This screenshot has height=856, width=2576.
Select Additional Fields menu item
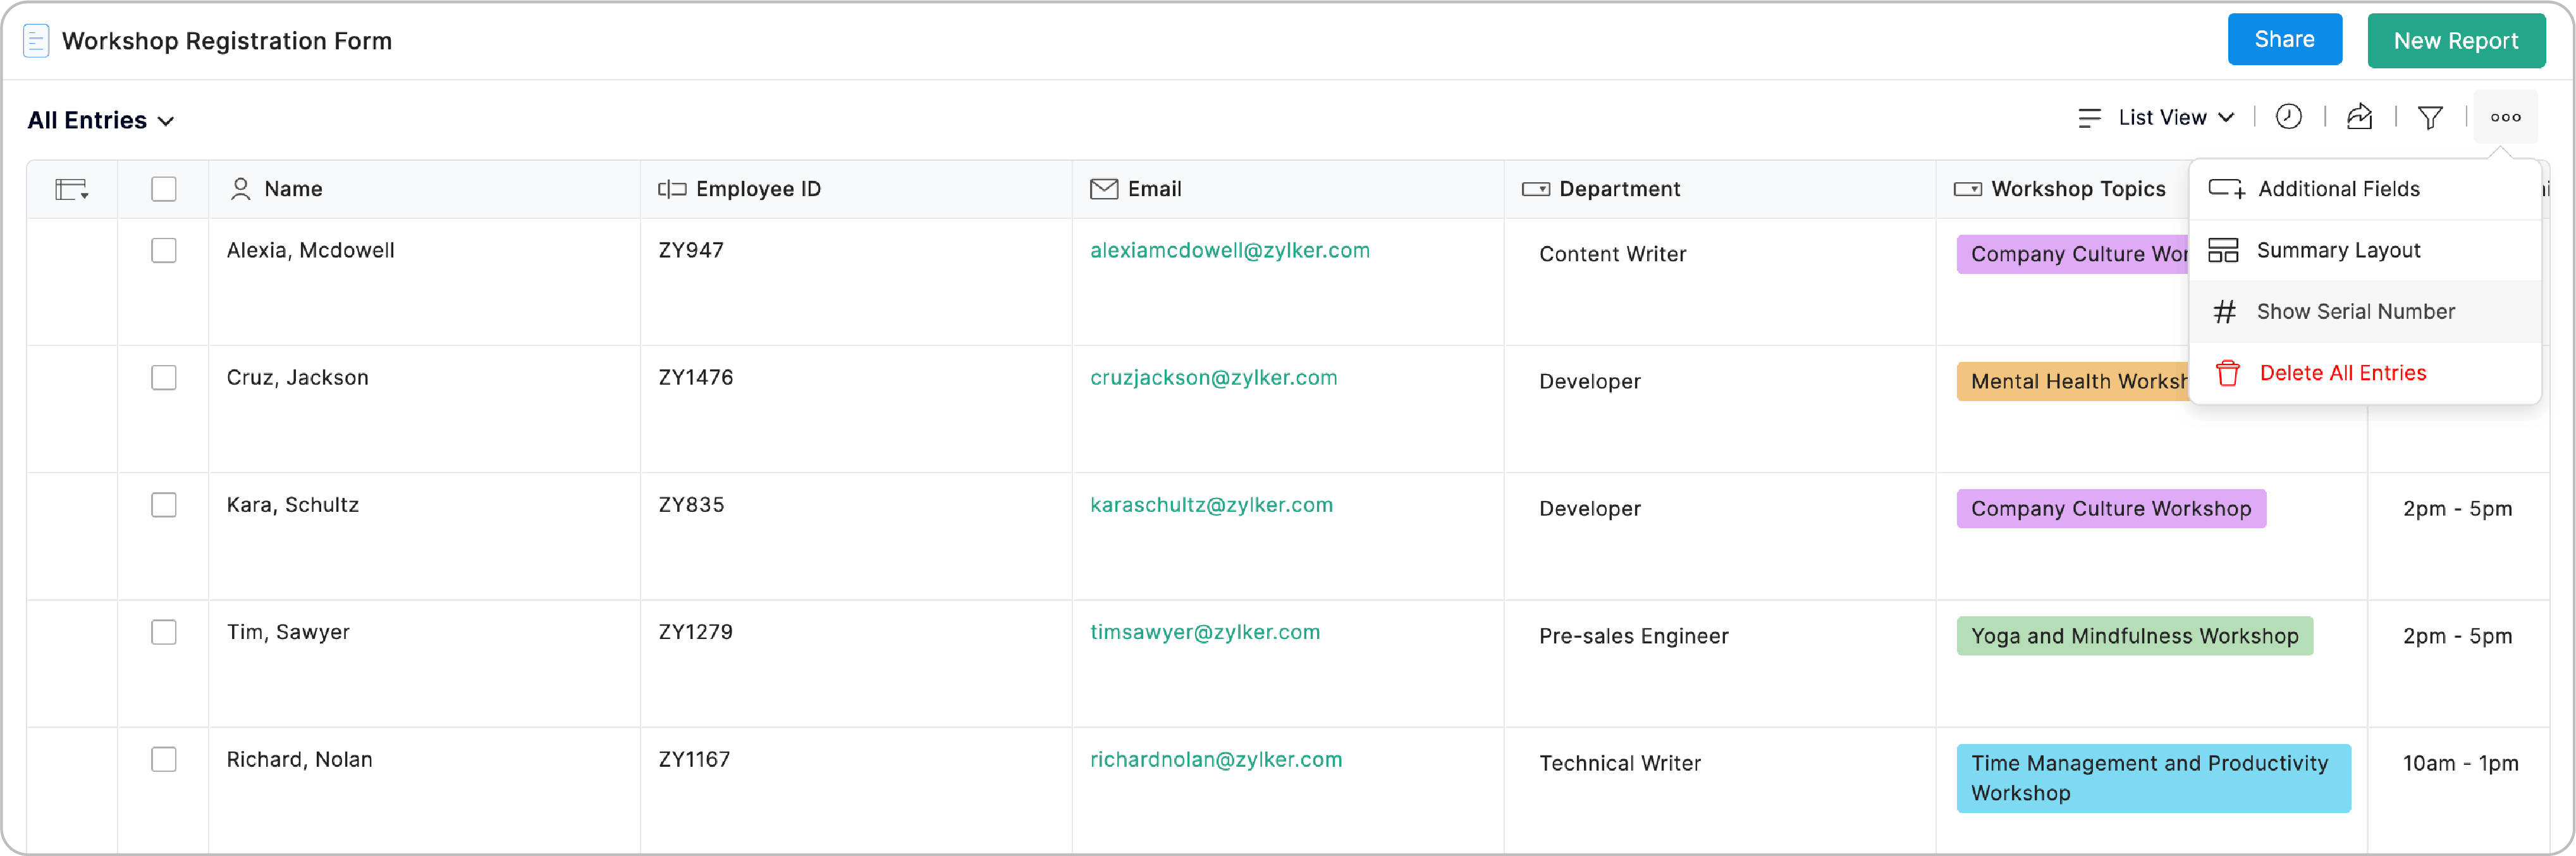2338,189
